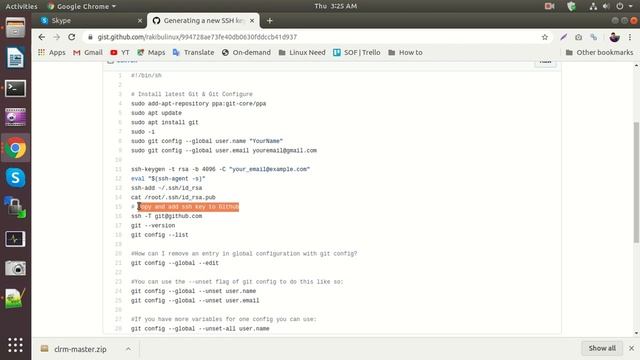Open network status in top bar
Screen dimensions: 640x360
click(593, 6)
